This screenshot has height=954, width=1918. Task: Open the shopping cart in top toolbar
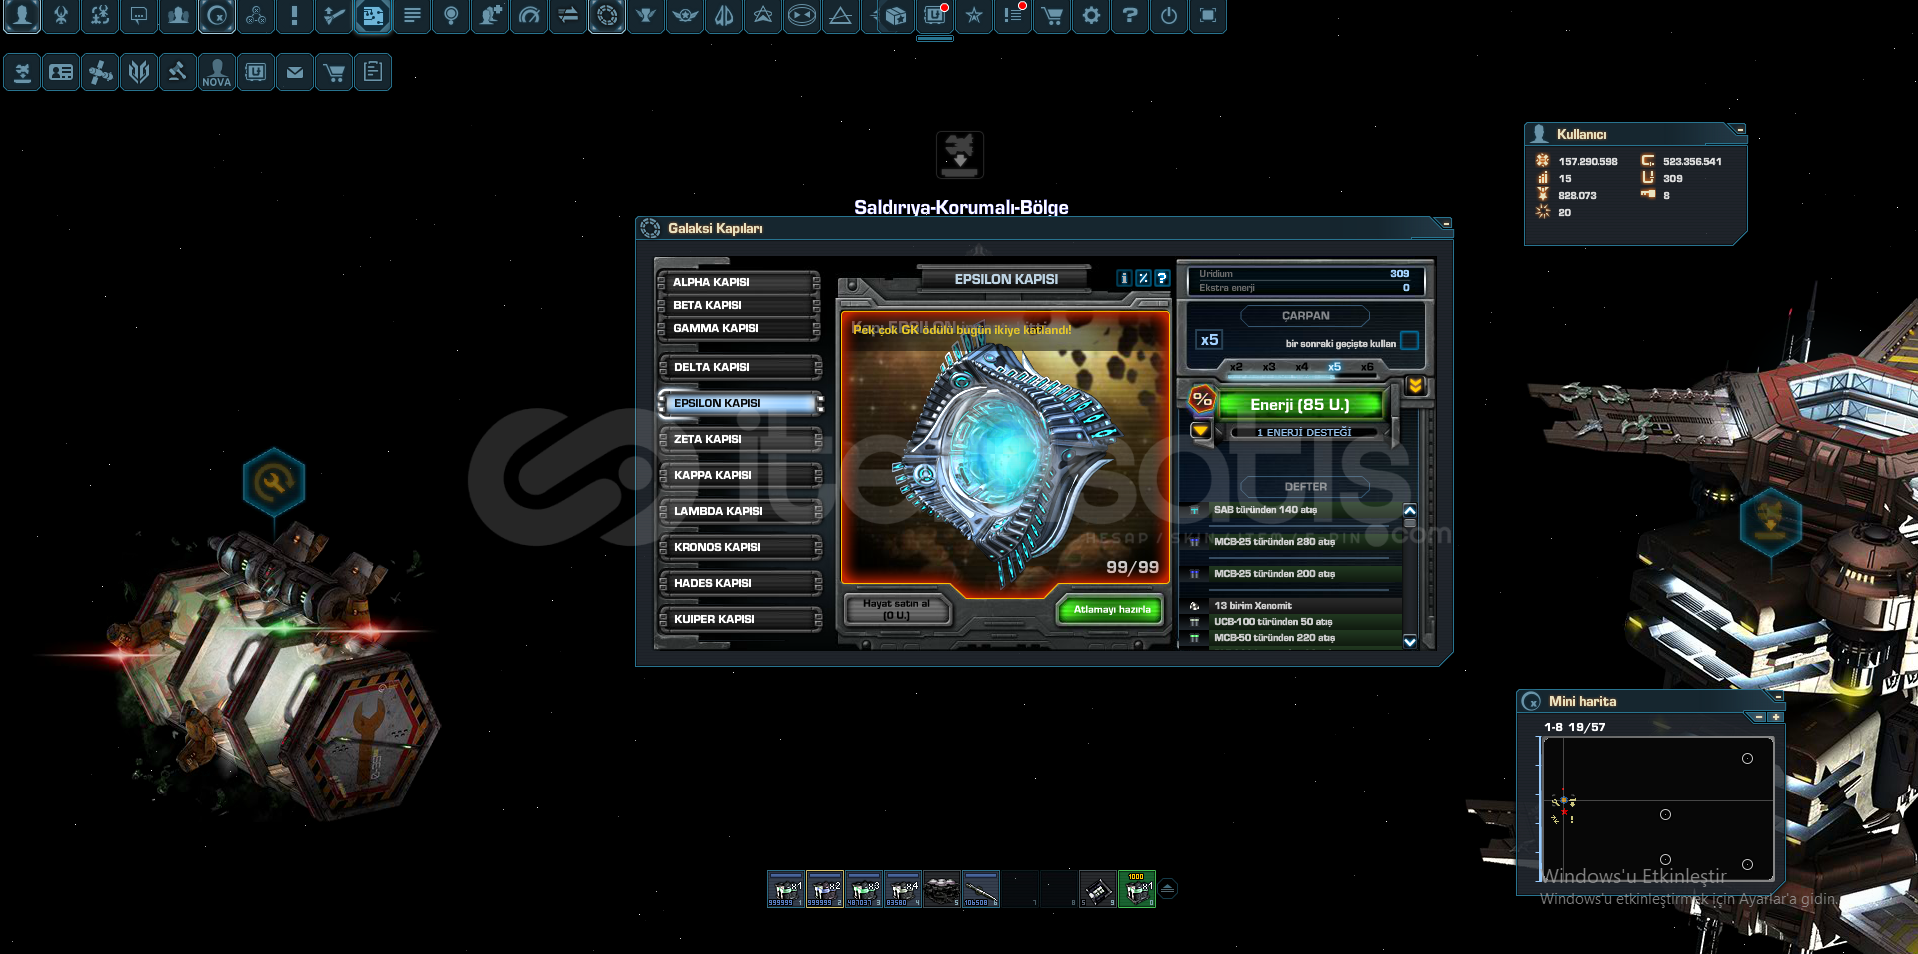coord(1052,15)
